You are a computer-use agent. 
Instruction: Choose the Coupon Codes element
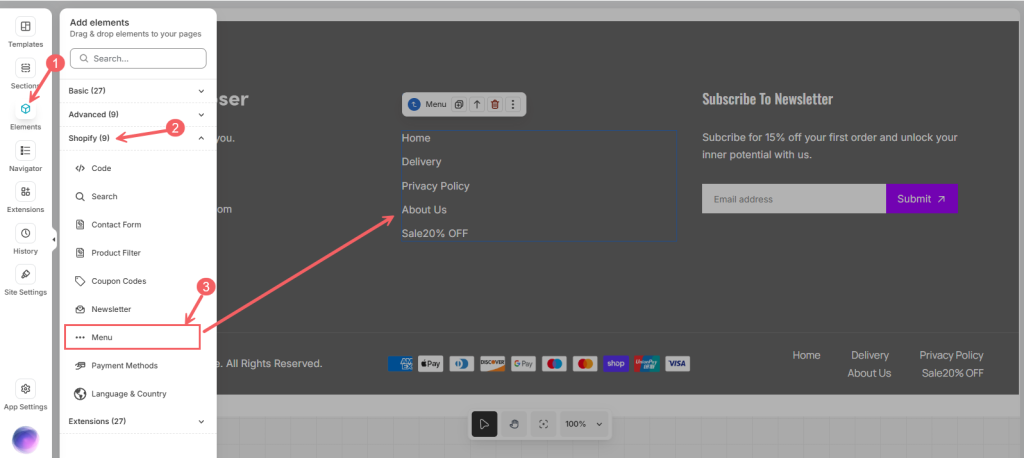(x=118, y=281)
